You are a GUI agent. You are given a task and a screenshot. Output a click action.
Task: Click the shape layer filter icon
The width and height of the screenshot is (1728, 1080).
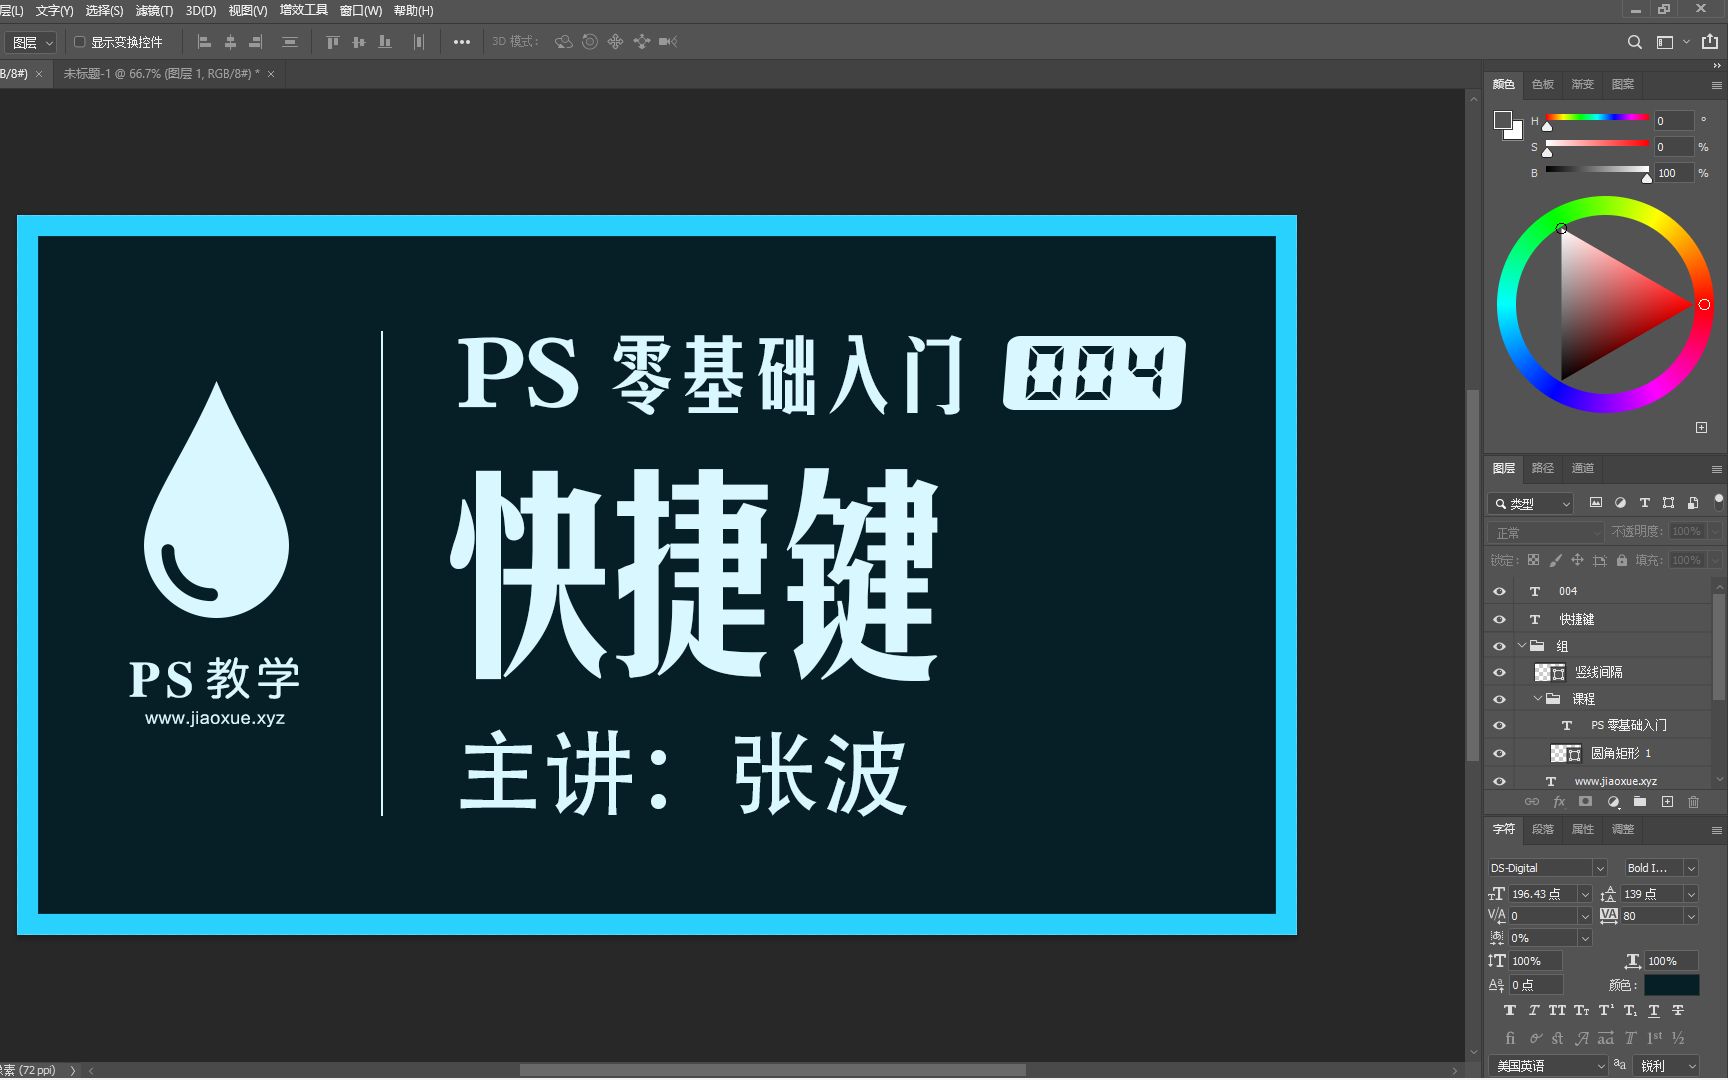[x=1668, y=503]
